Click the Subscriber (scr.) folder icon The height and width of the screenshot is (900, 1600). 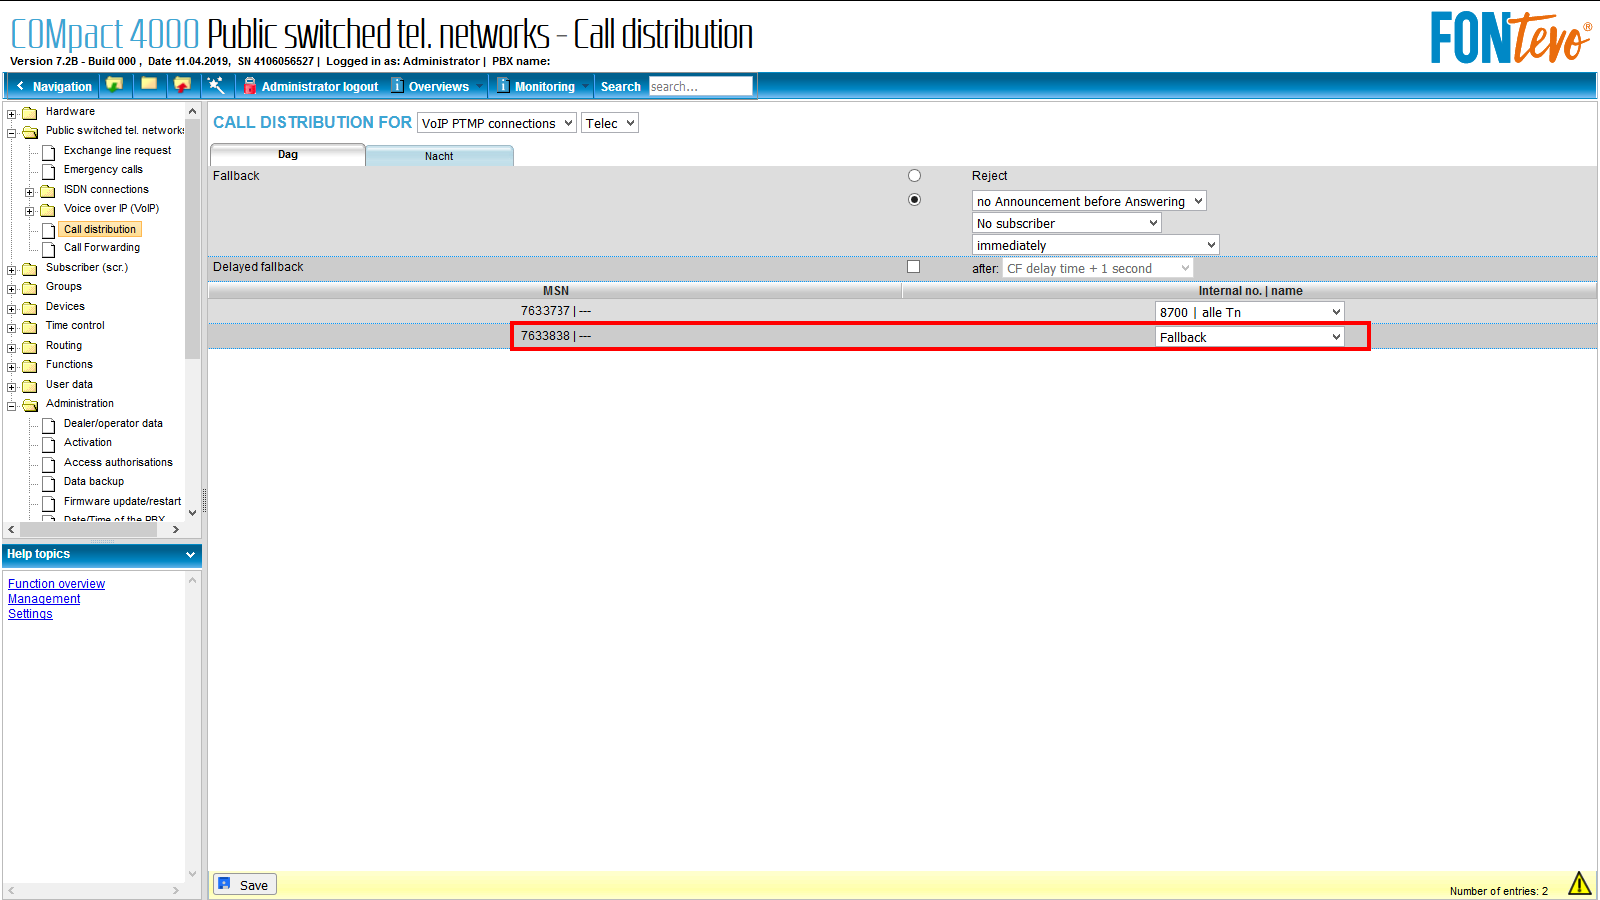30,269
